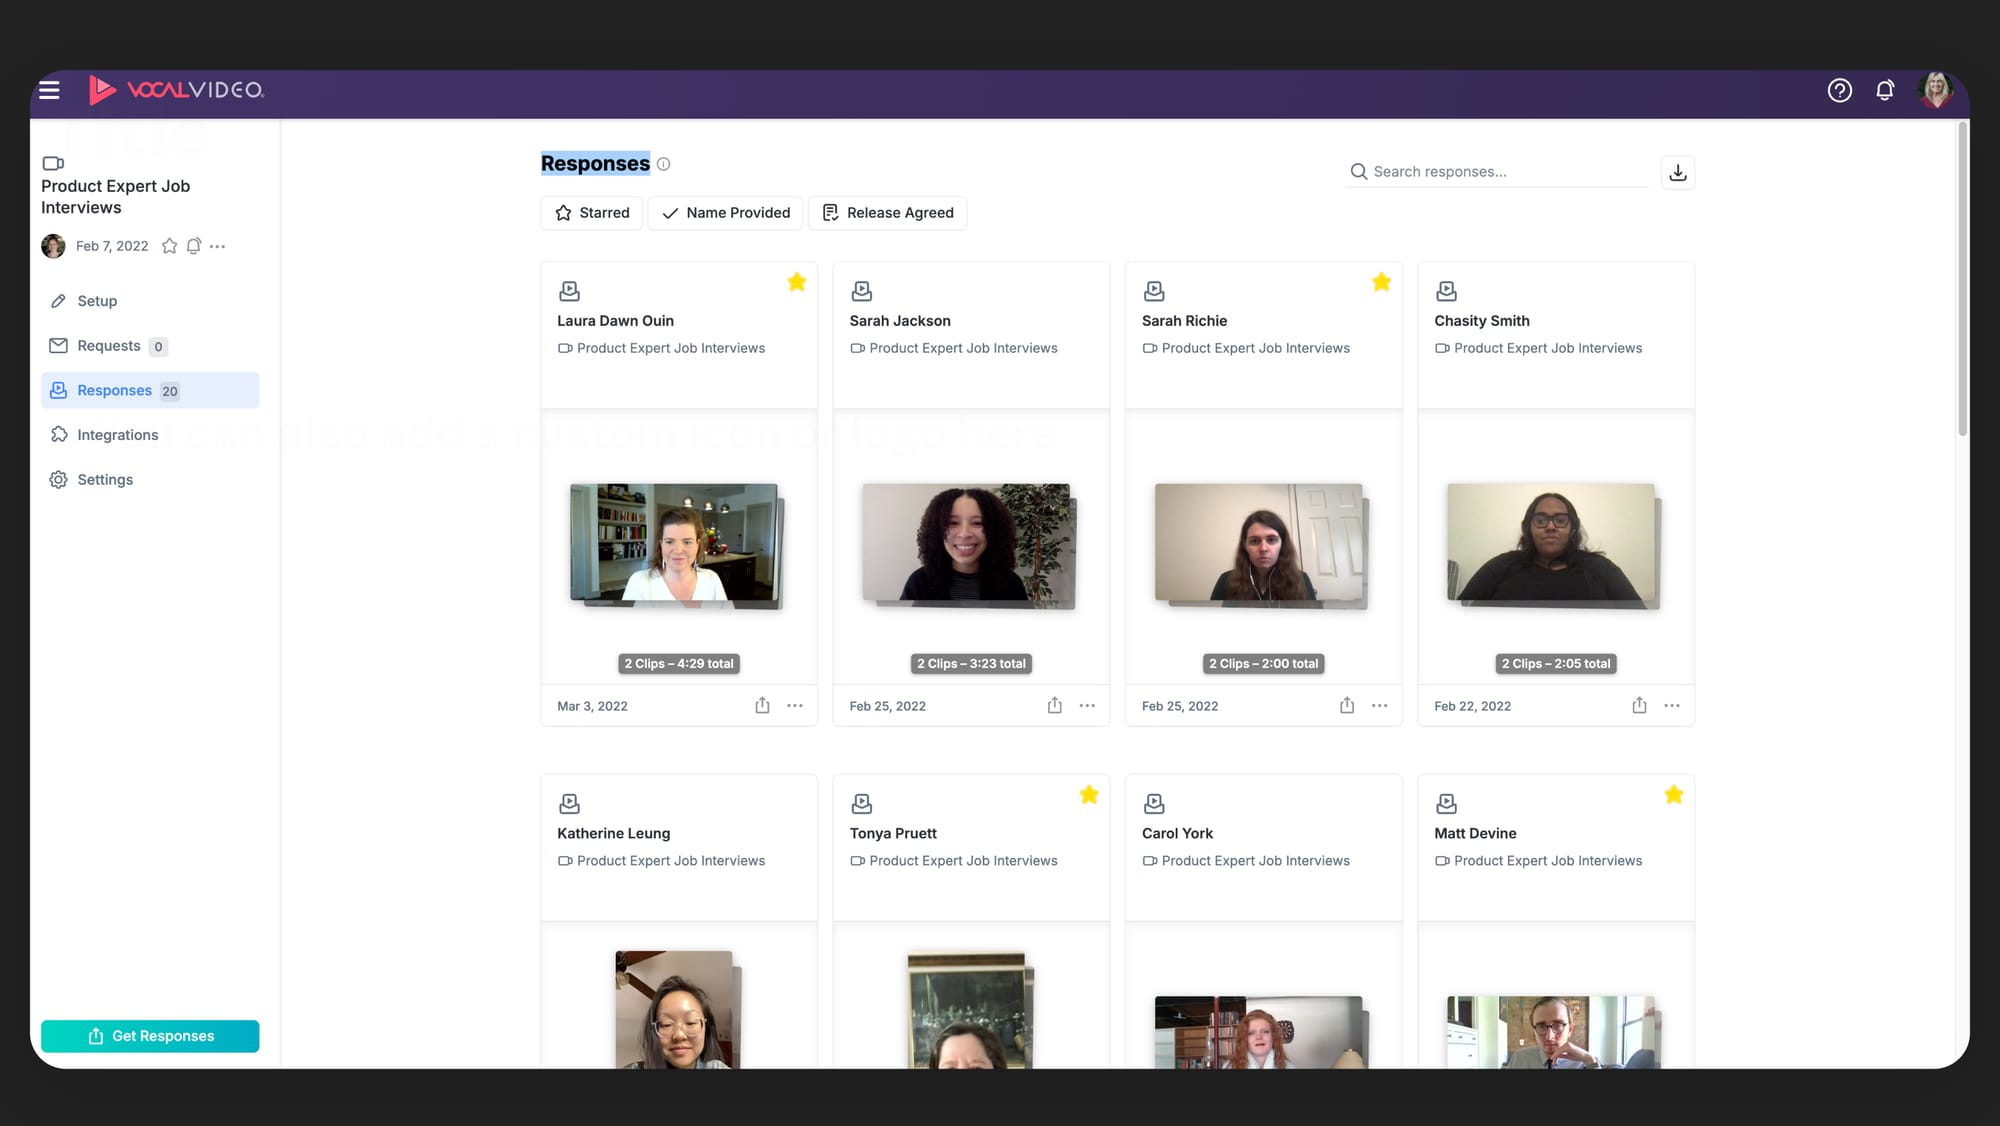Viewport: 2000px width, 1126px height.
Task: Click the Responses info icon
Action: click(663, 164)
